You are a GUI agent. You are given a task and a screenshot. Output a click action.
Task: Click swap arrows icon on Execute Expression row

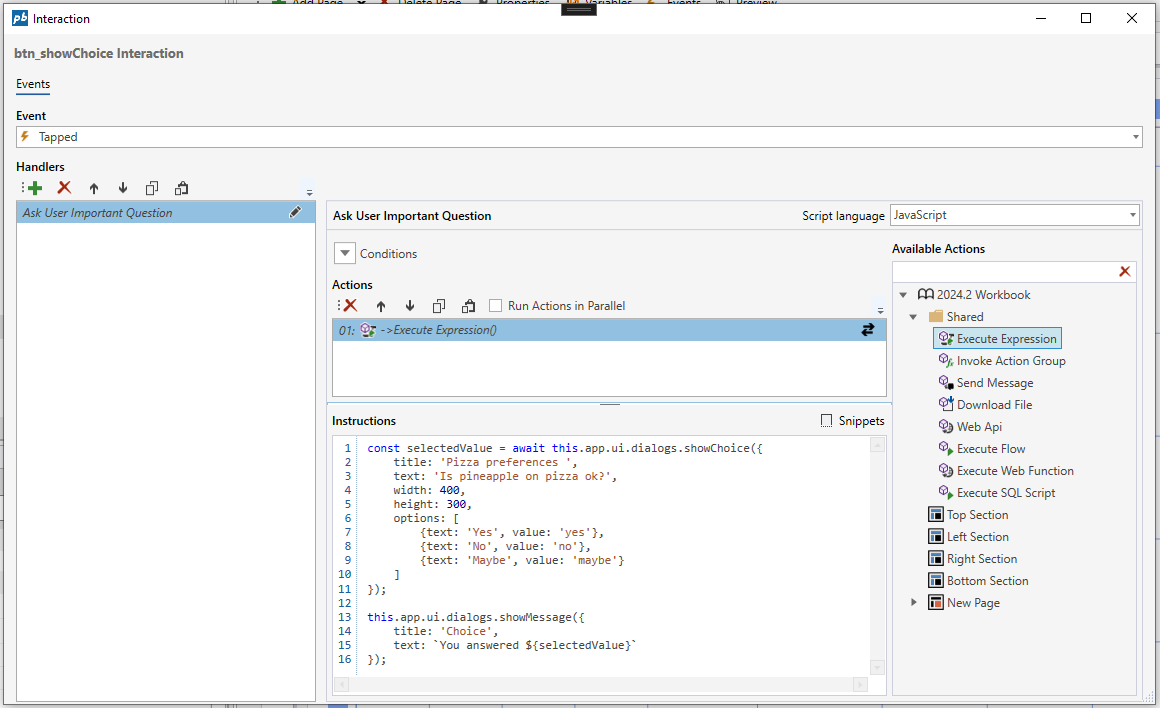867,329
